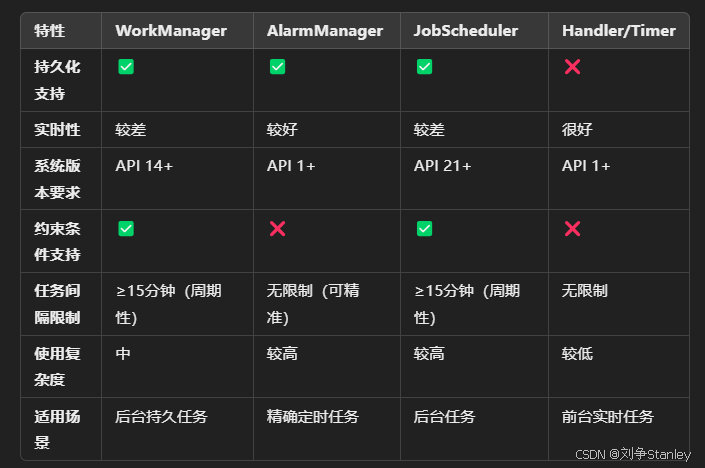Click the 实时性 row label
The height and width of the screenshot is (468, 705).
pos(57,129)
